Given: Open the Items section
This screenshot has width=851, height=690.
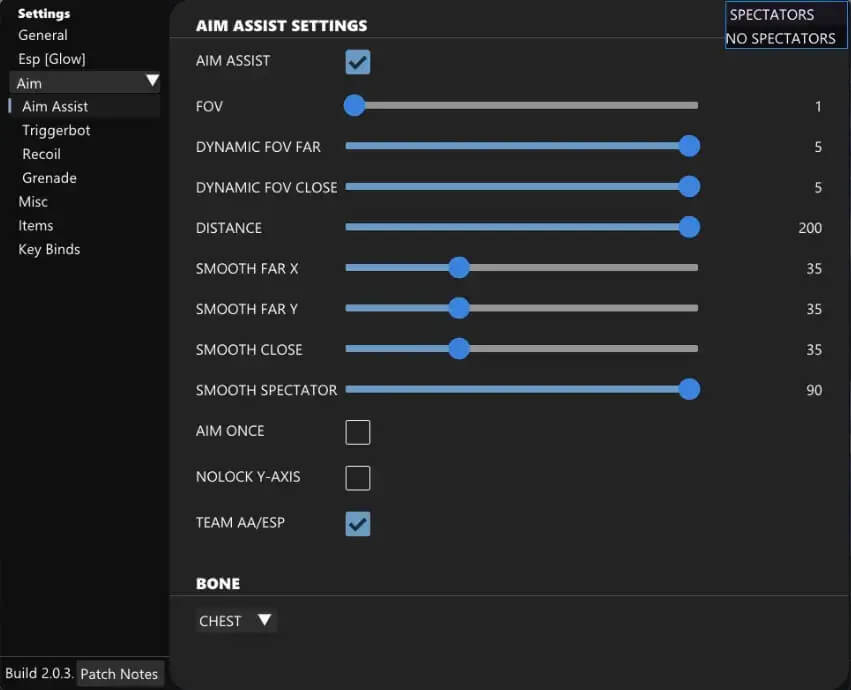Looking at the screenshot, I should 36,226.
